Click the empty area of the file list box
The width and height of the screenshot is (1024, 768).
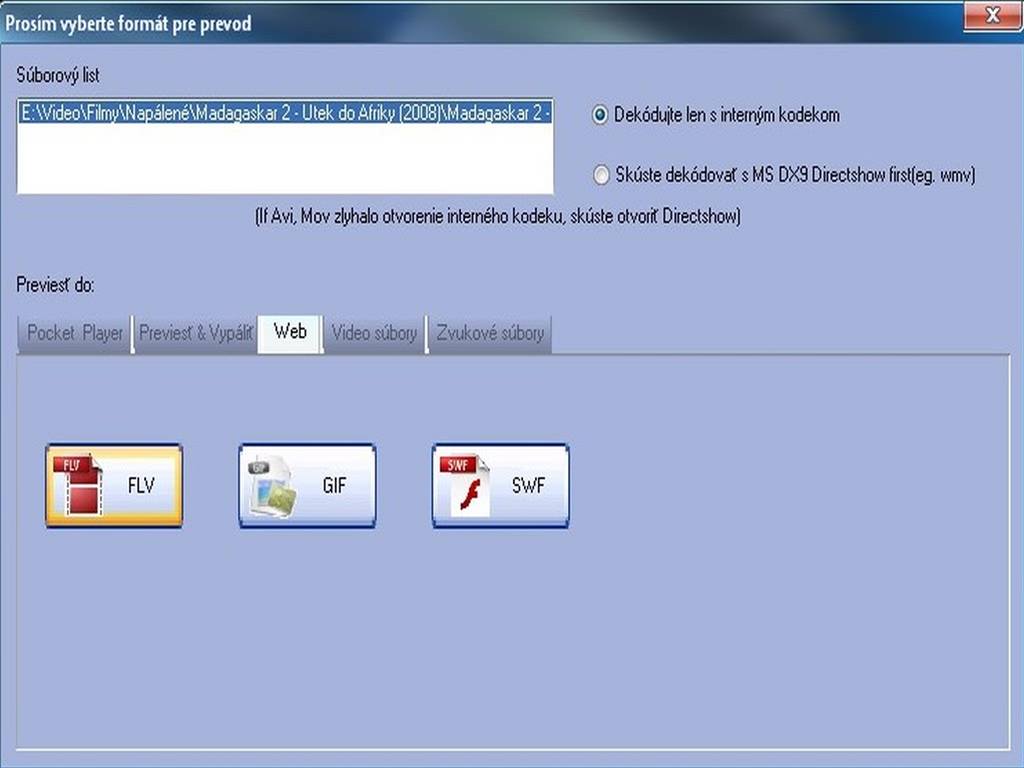pos(285,160)
